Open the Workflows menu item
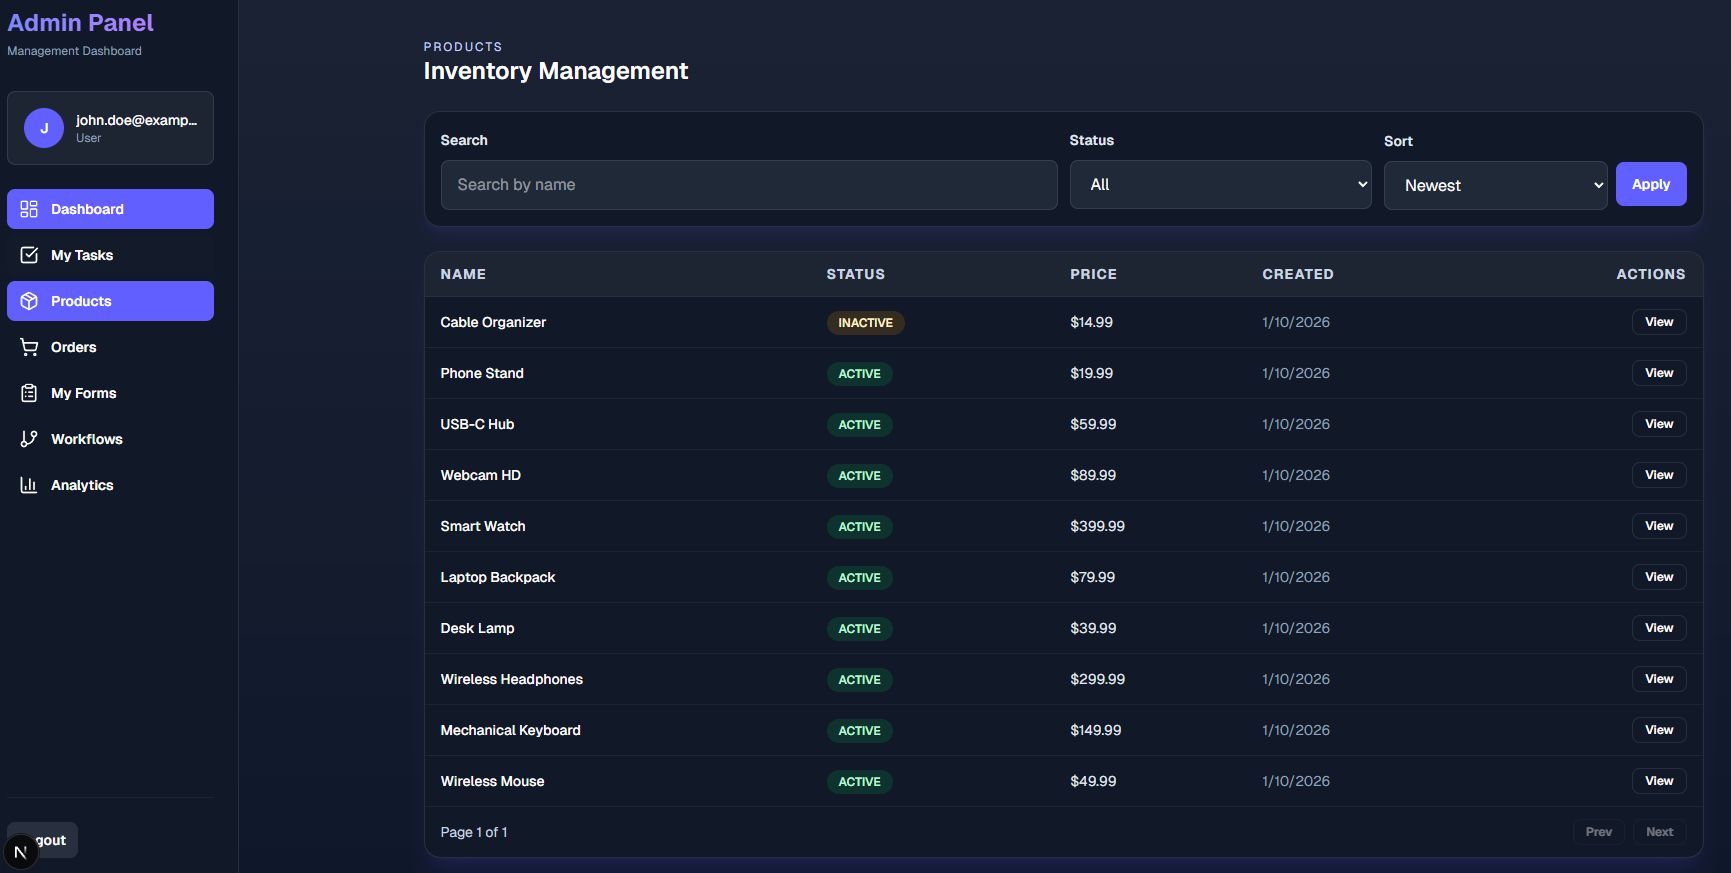 tap(87, 439)
